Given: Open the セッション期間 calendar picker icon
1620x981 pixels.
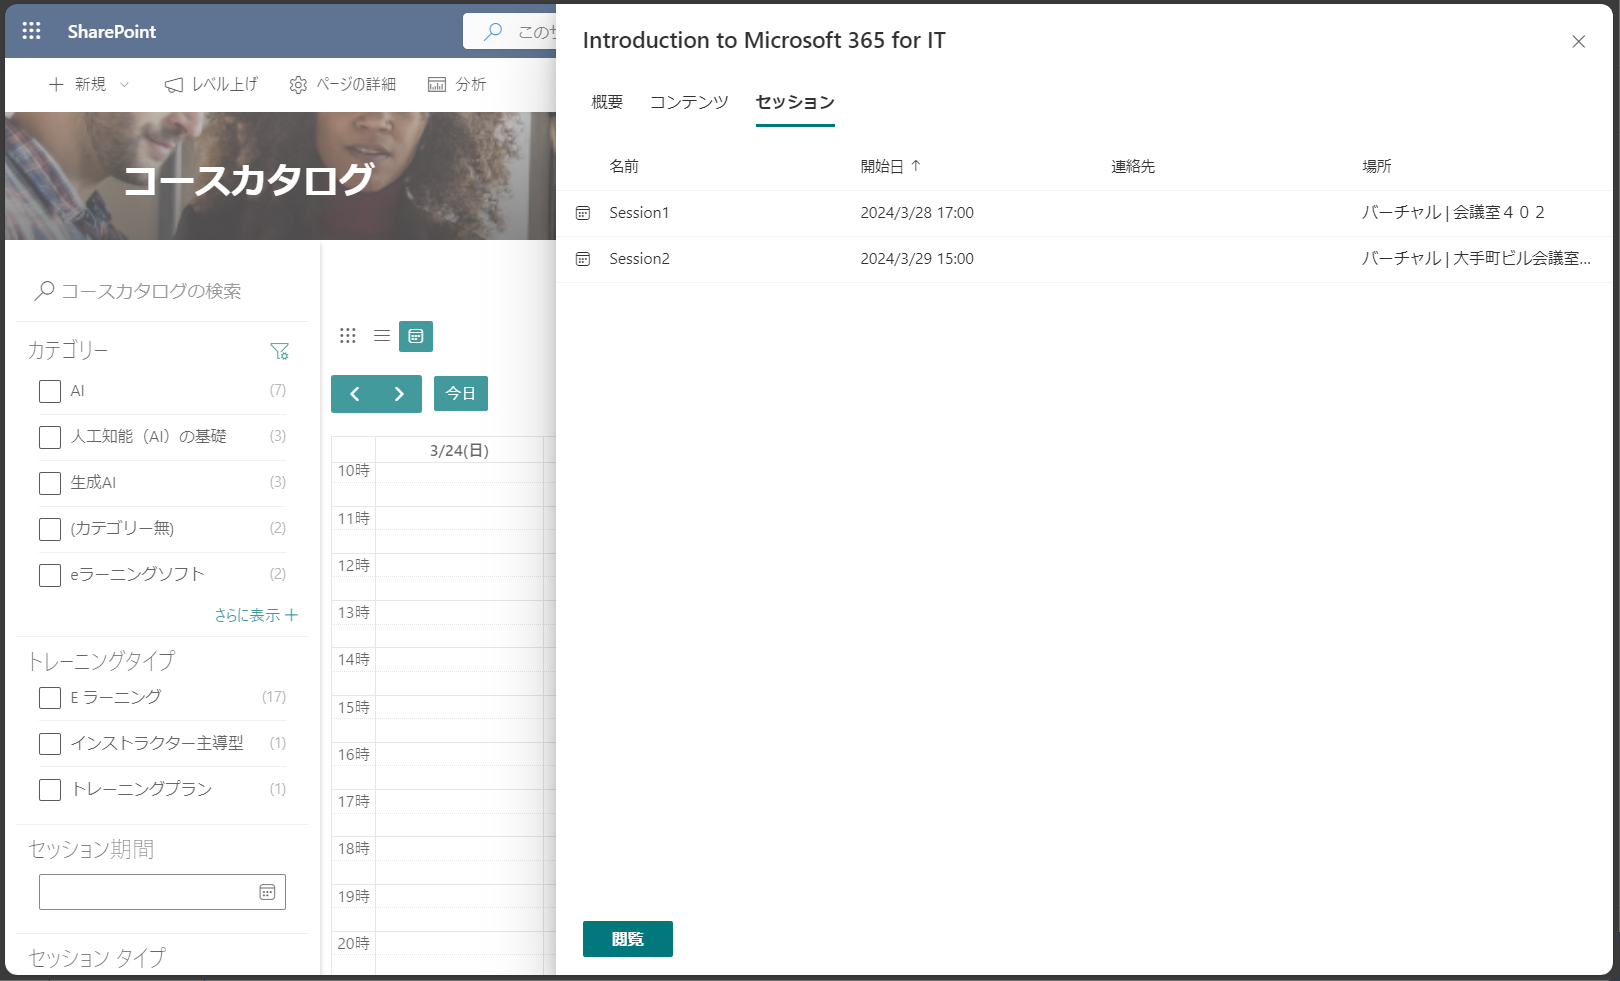Looking at the screenshot, I should (x=267, y=892).
